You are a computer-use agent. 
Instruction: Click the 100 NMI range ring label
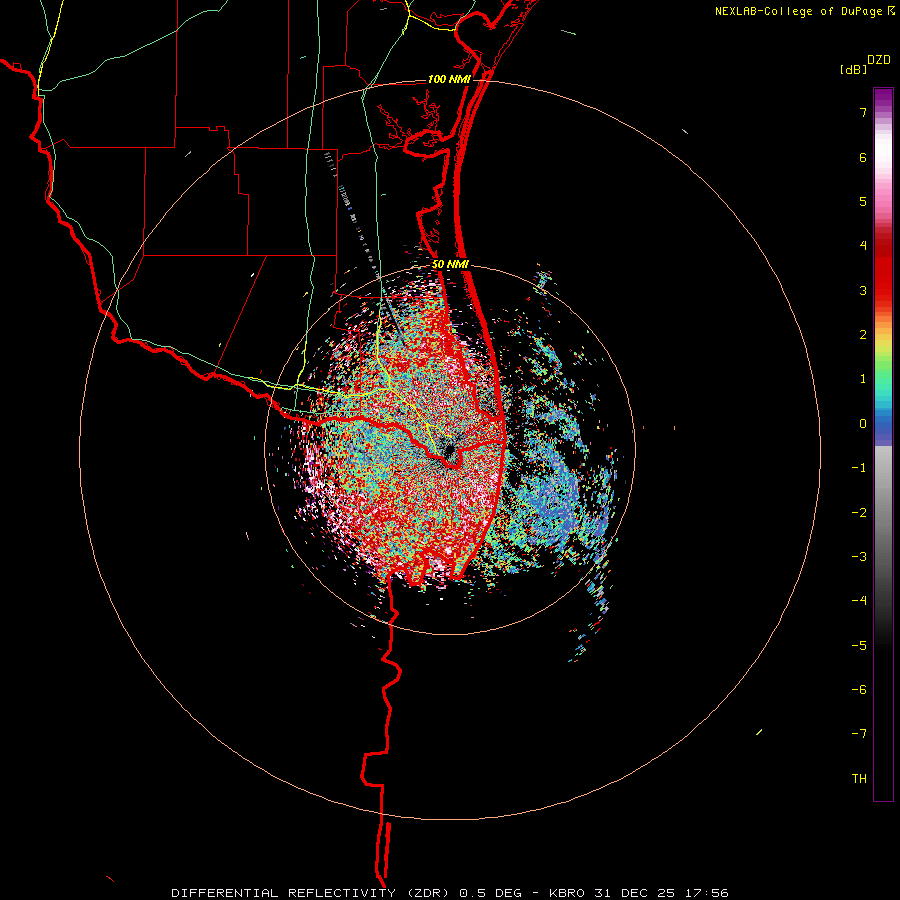pos(449,79)
